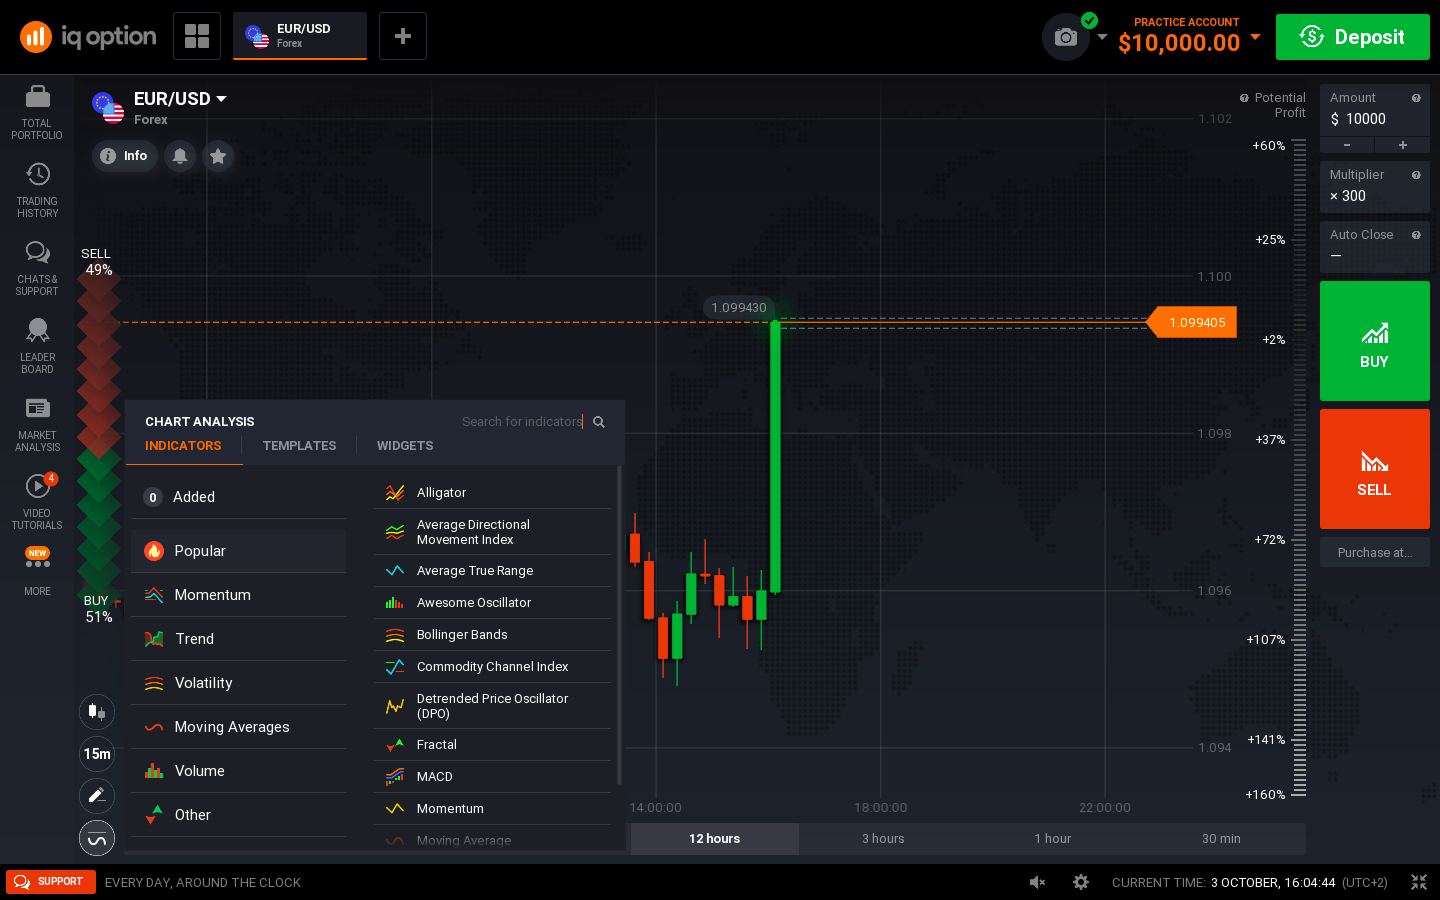The width and height of the screenshot is (1440, 900).
Task: Select the Momentum indicators category
Action: click(x=239, y=595)
